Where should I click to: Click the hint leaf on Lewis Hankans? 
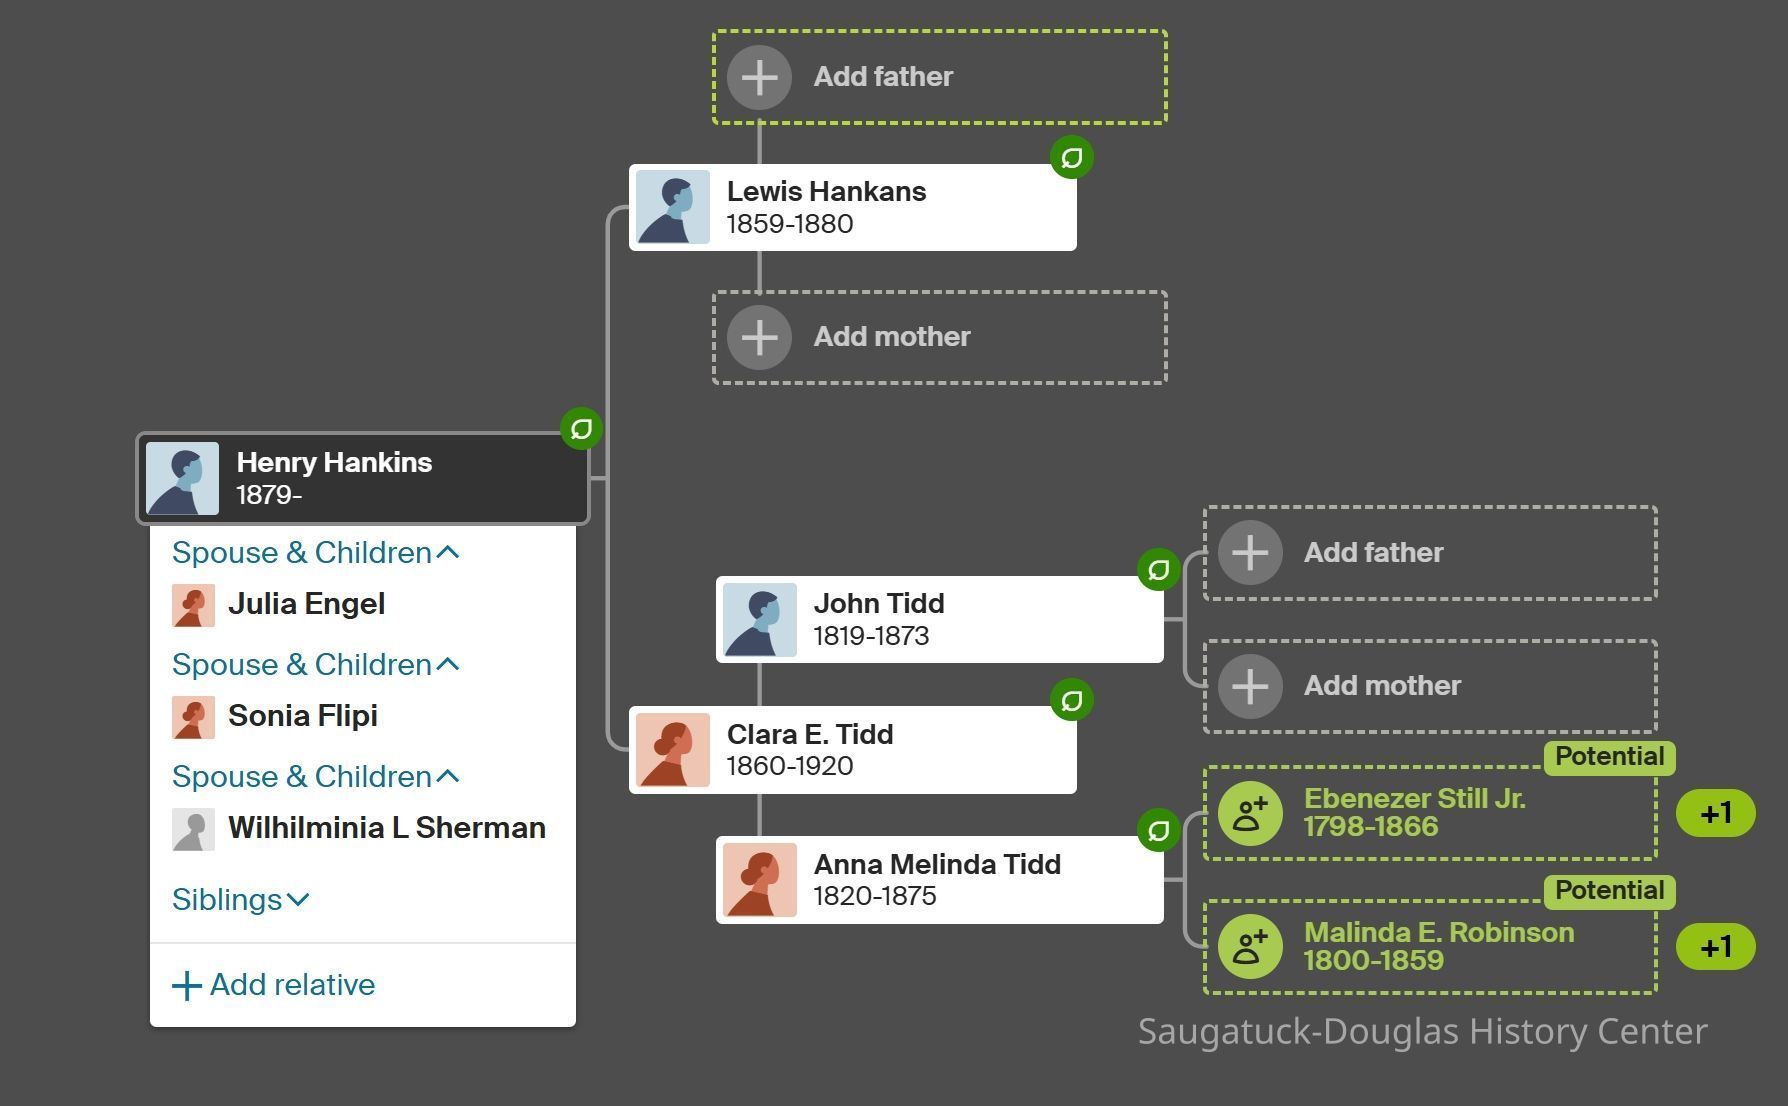coord(1071,158)
